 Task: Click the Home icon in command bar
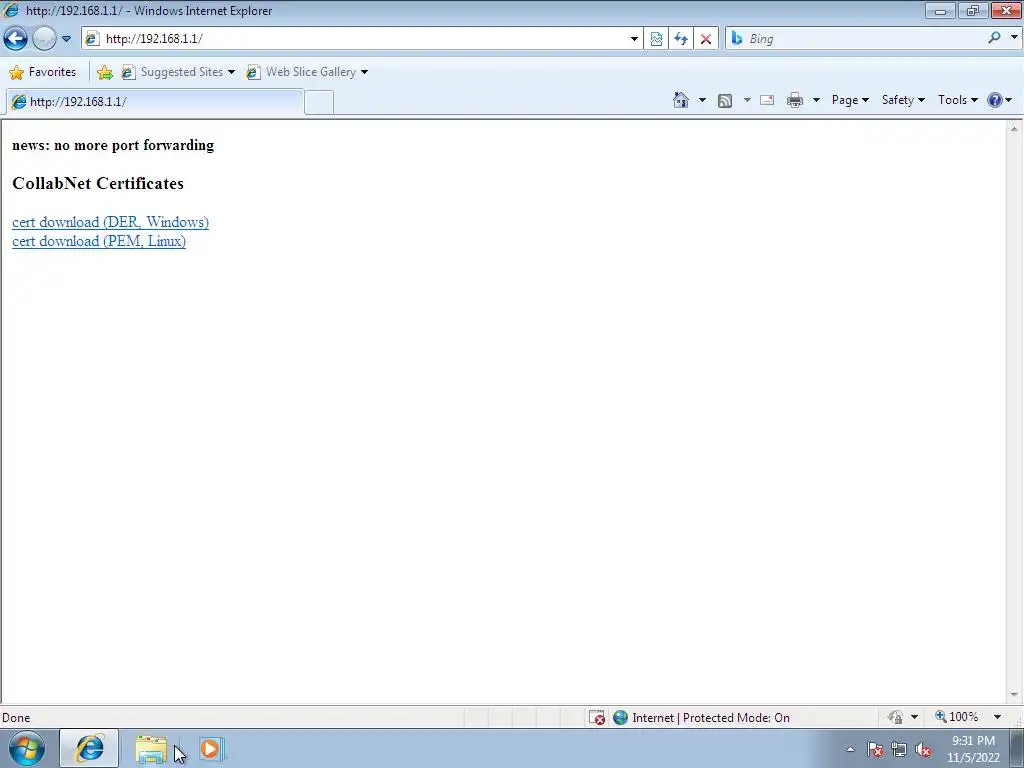pyautogui.click(x=681, y=100)
